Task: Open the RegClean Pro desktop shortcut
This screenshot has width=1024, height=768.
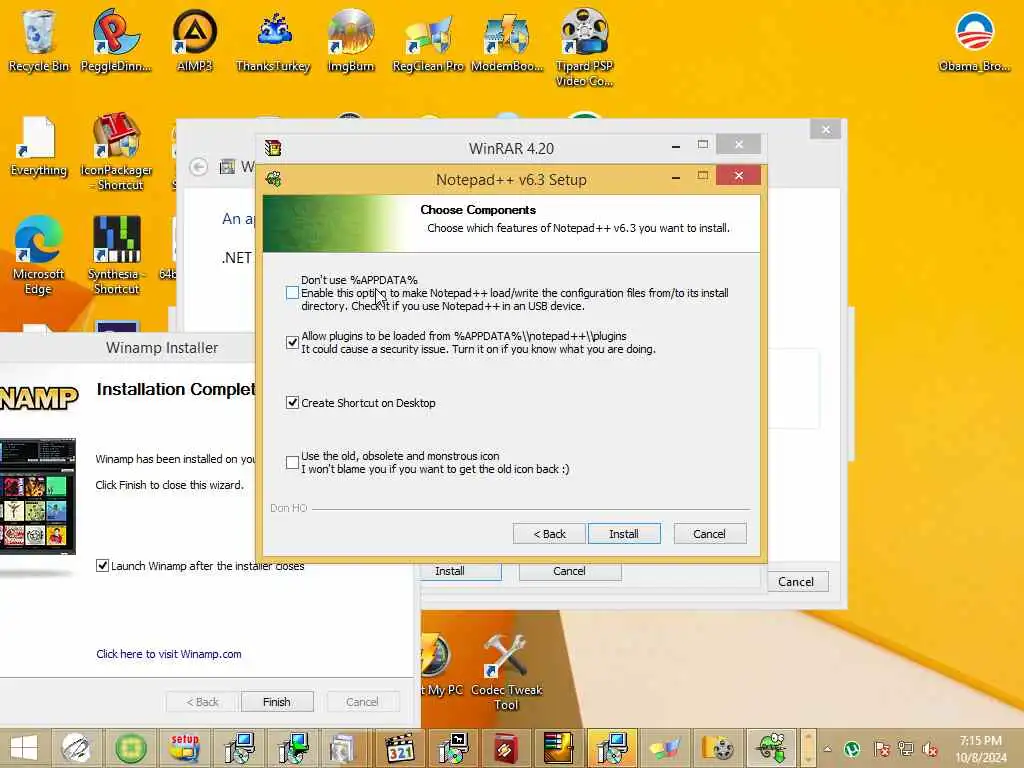Action: [x=428, y=40]
